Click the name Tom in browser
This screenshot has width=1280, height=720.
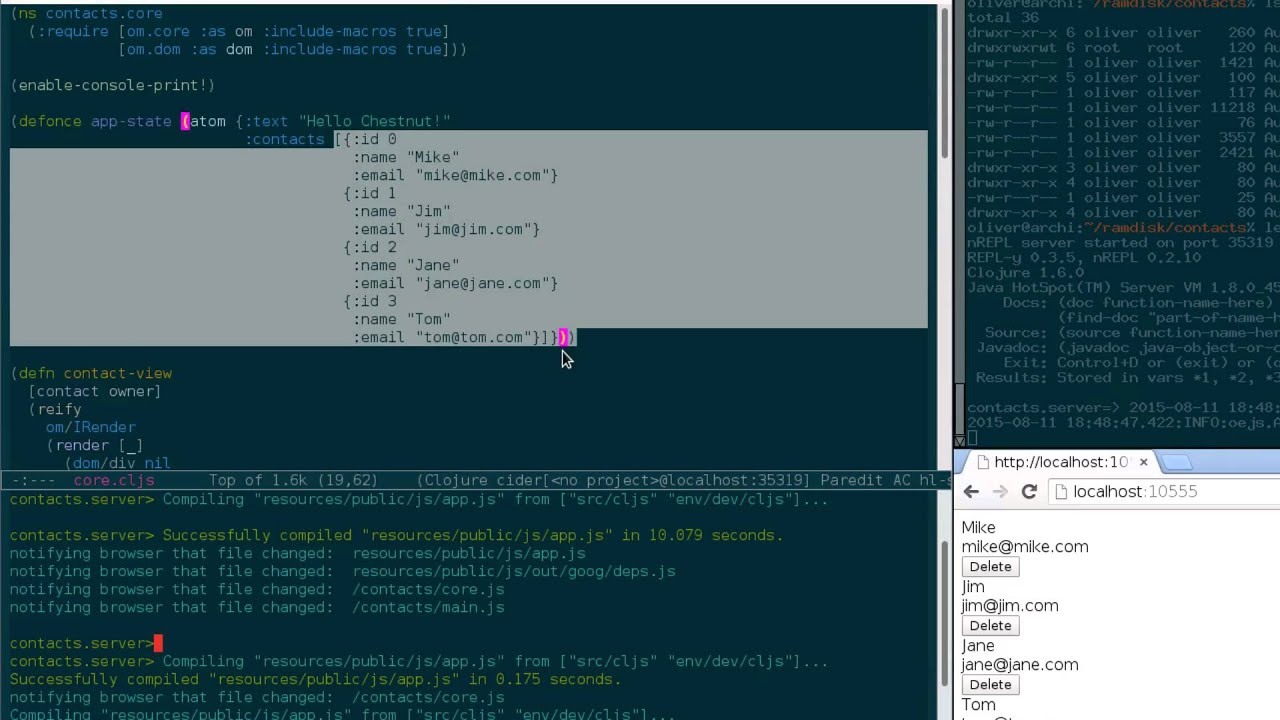point(978,705)
